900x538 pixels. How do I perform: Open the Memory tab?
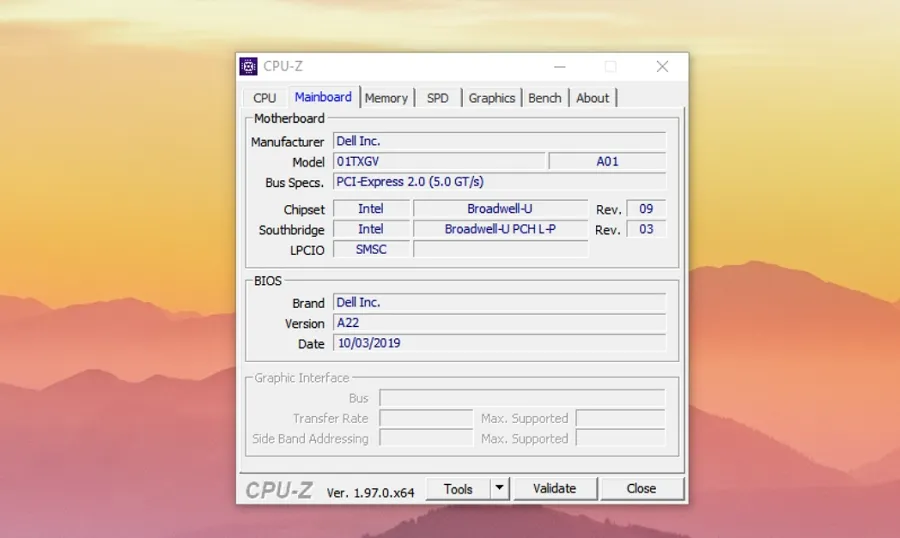(x=386, y=98)
